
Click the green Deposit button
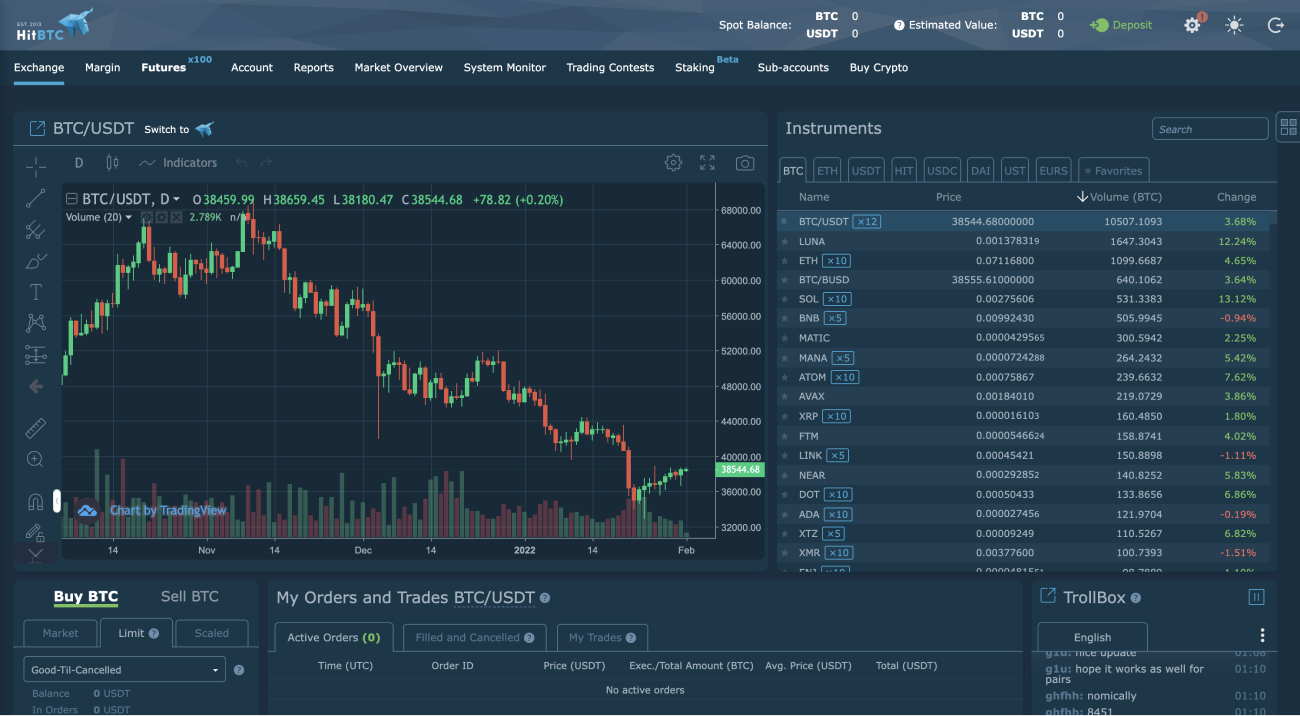coord(1121,25)
